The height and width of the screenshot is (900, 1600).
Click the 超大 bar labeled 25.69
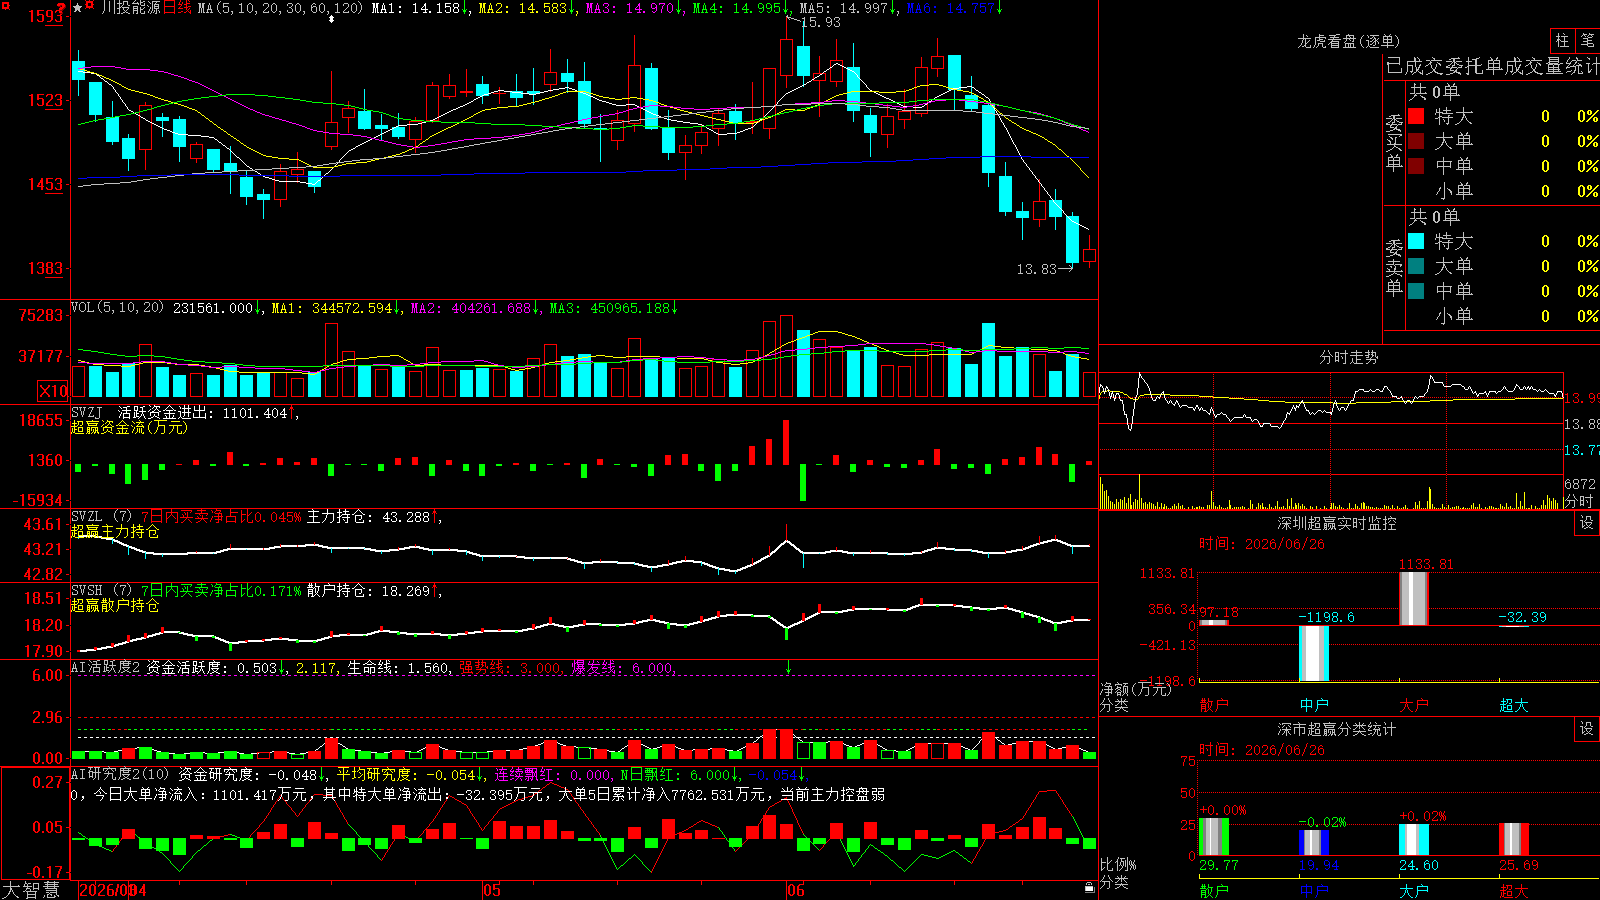point(1514,840)
